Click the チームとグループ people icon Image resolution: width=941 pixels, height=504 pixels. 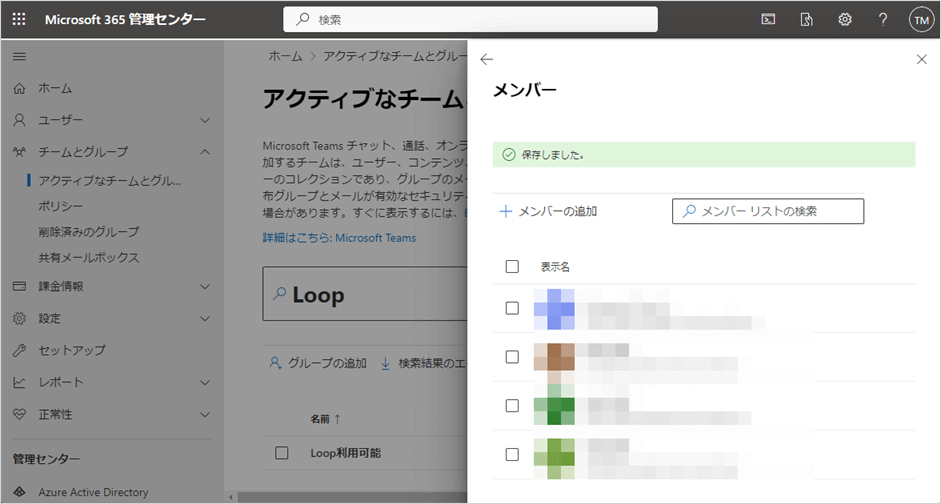pyautogui.click(x=19, y=152)
